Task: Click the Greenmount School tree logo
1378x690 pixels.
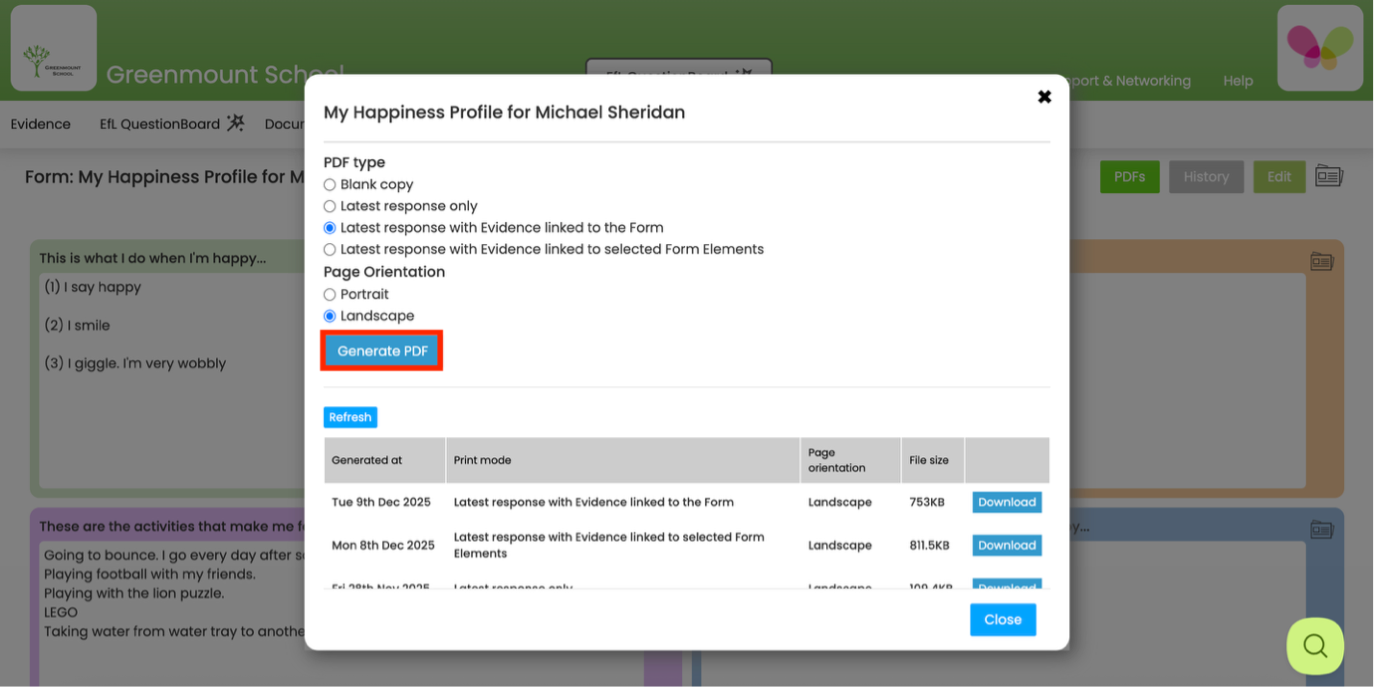Action: 54,46
